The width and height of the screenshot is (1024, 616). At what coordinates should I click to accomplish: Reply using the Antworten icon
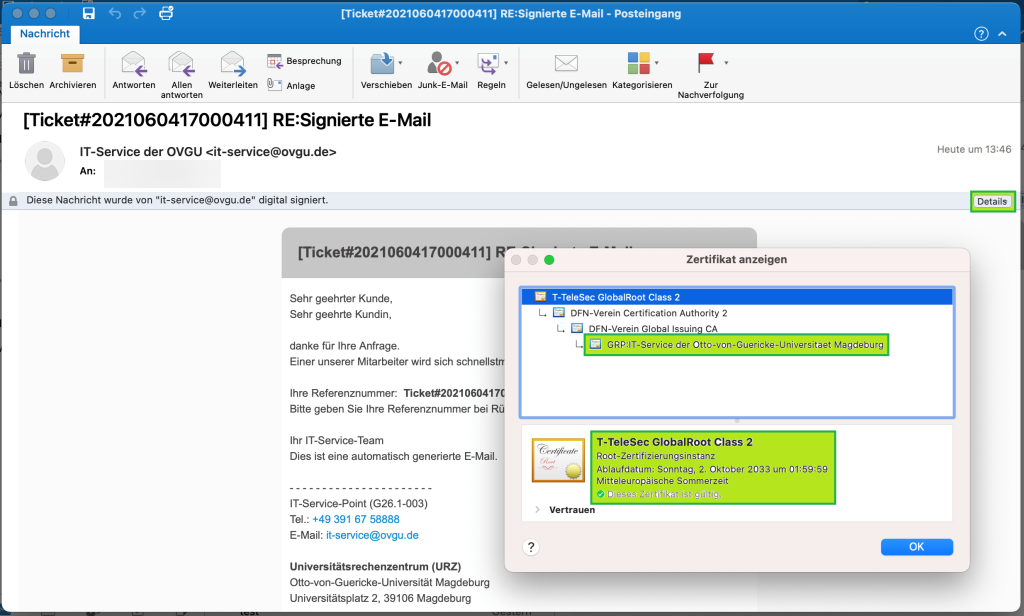(134, 64)
